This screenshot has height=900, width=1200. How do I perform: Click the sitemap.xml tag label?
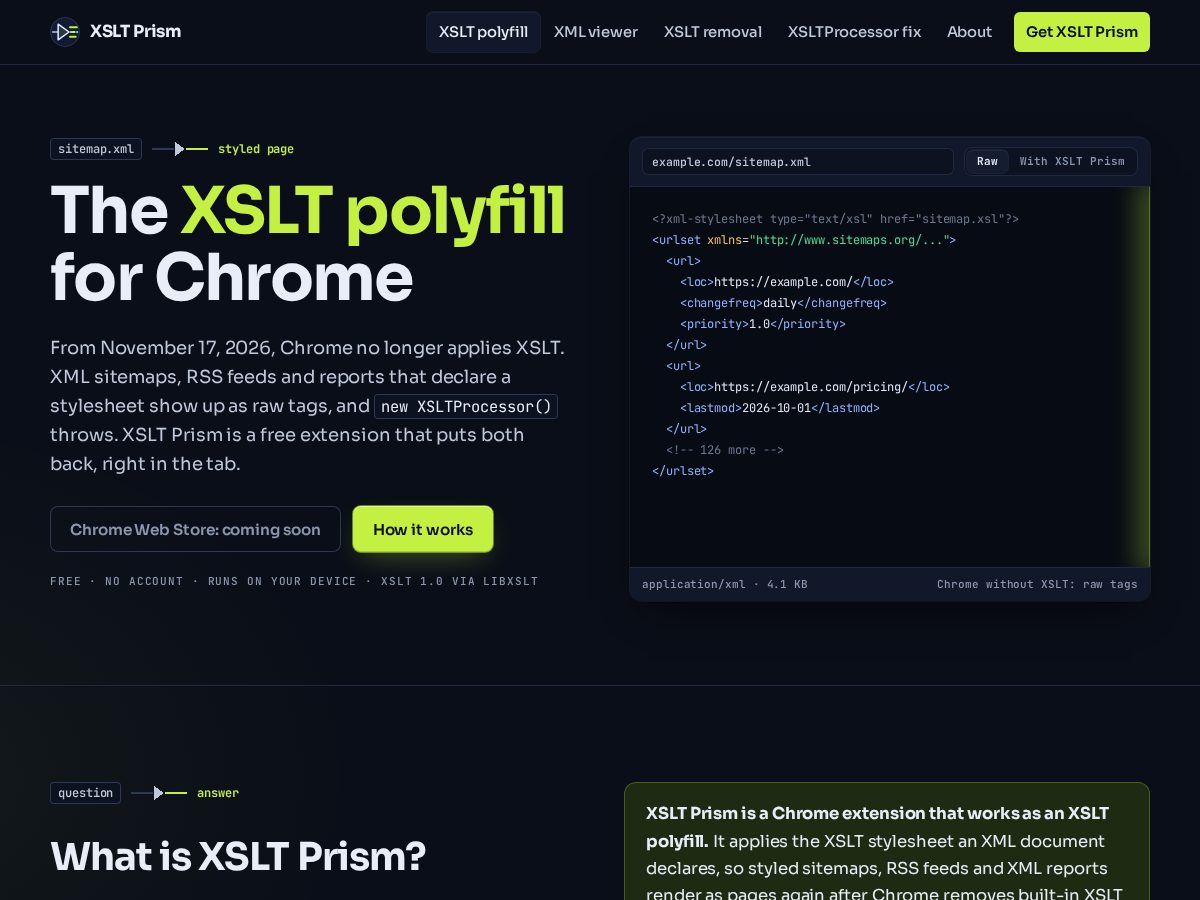[96, 149]
